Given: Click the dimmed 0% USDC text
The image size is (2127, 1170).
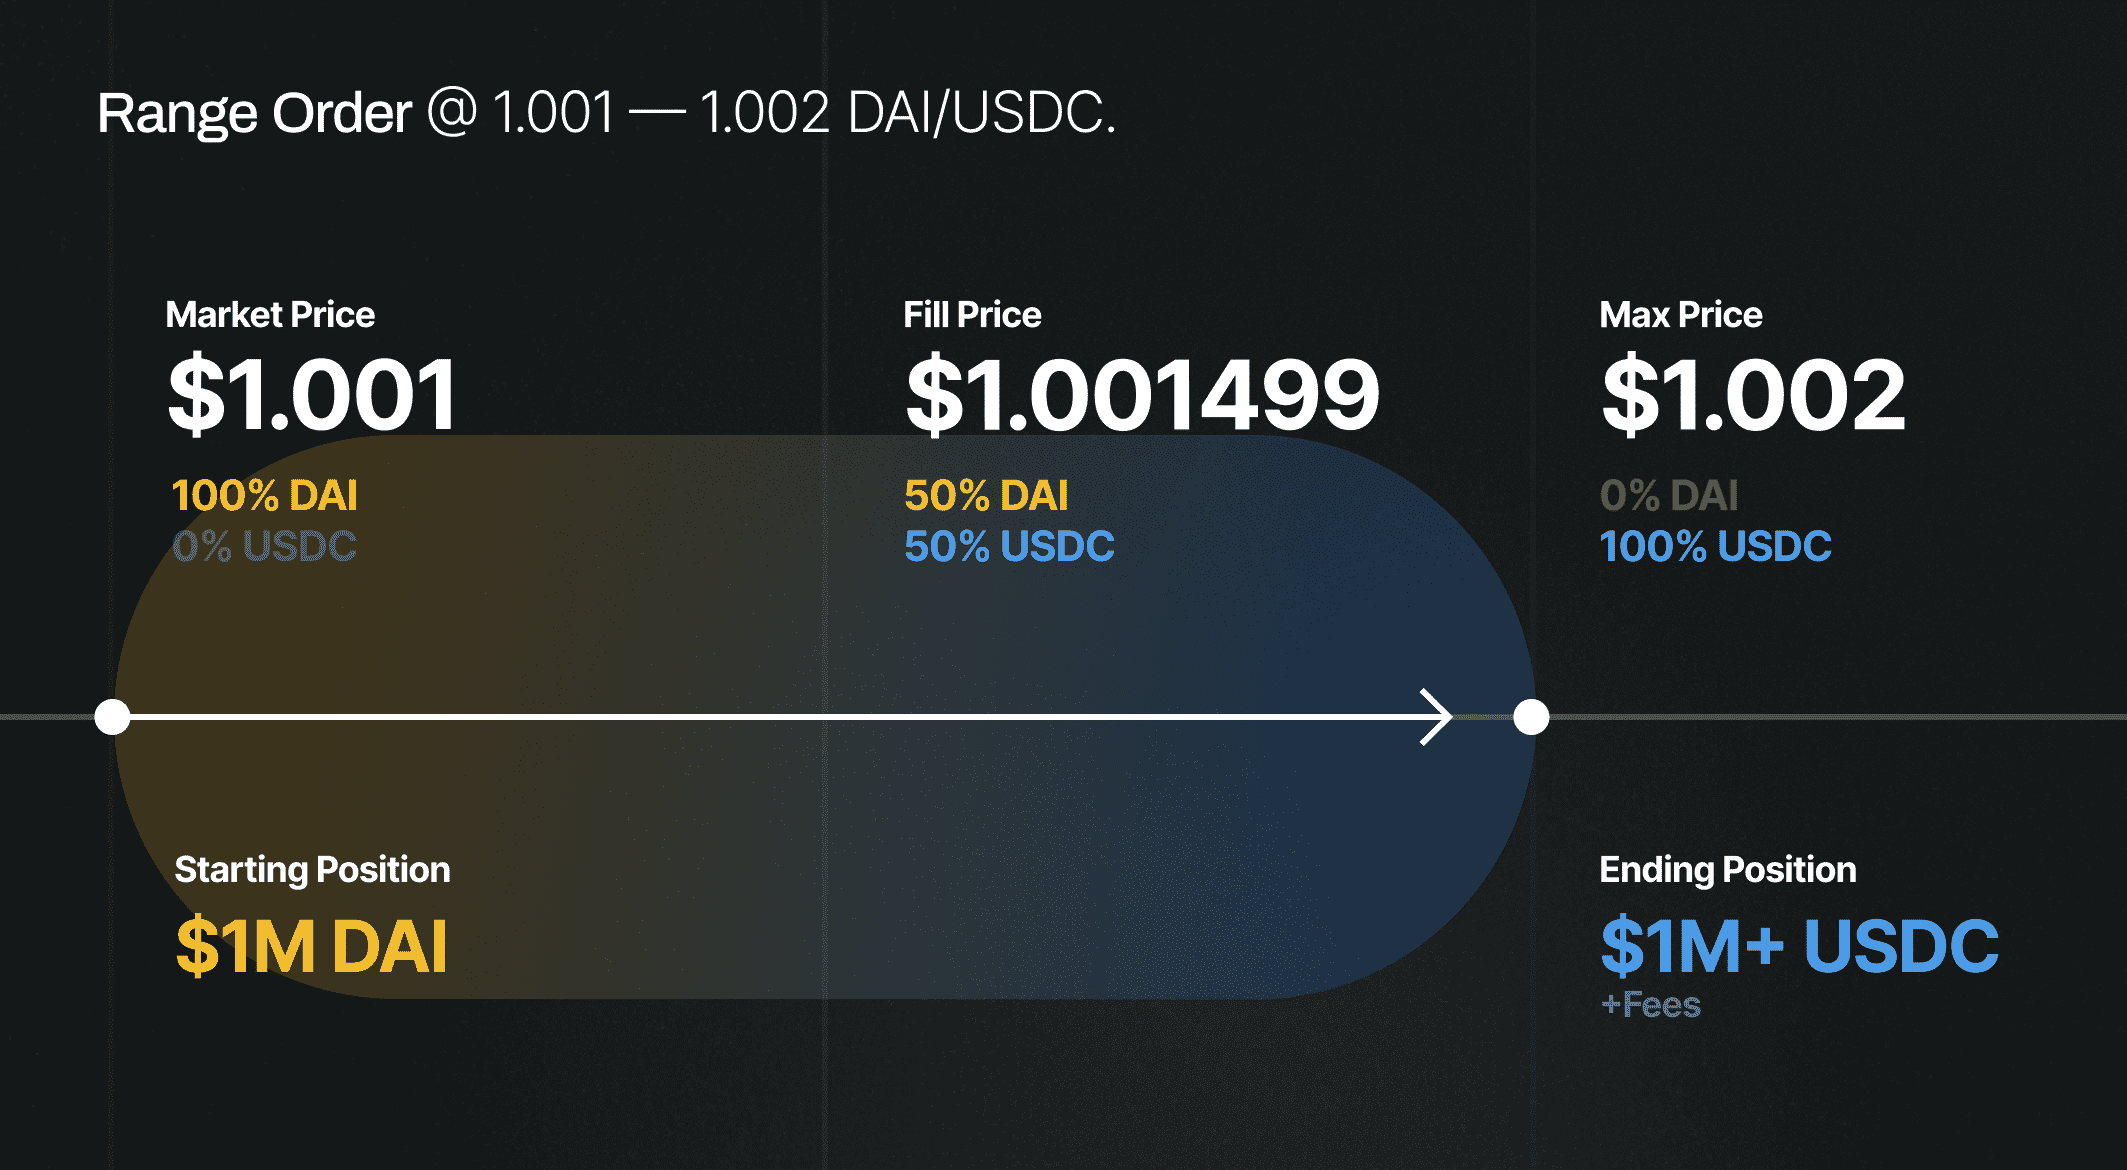Looking at the screenshot, I should [x=264, y=546].
